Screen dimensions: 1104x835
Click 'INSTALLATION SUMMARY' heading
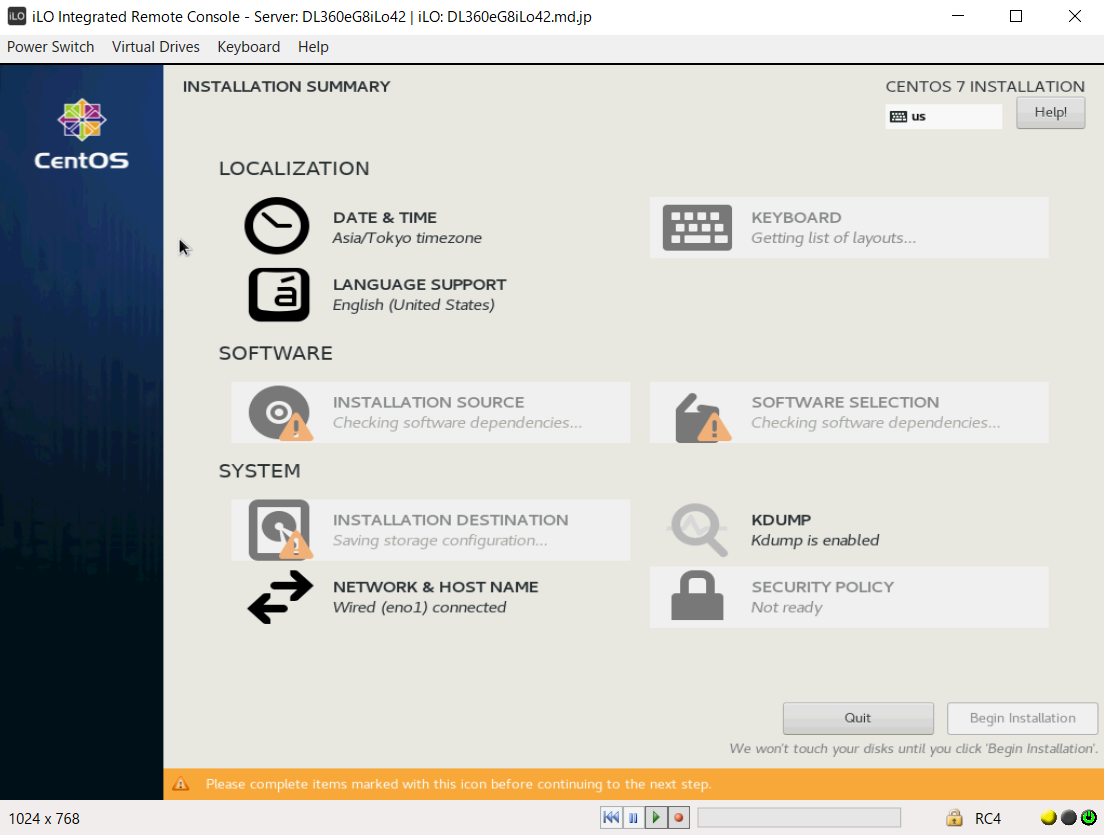[287, 87]
